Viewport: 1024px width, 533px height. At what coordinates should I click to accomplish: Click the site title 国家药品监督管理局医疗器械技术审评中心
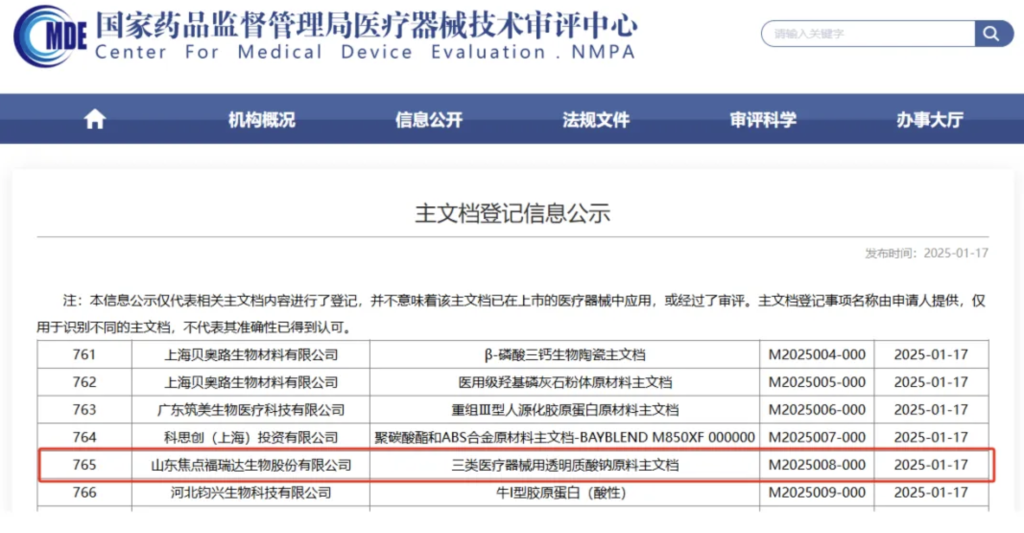[x=366, y=25]
